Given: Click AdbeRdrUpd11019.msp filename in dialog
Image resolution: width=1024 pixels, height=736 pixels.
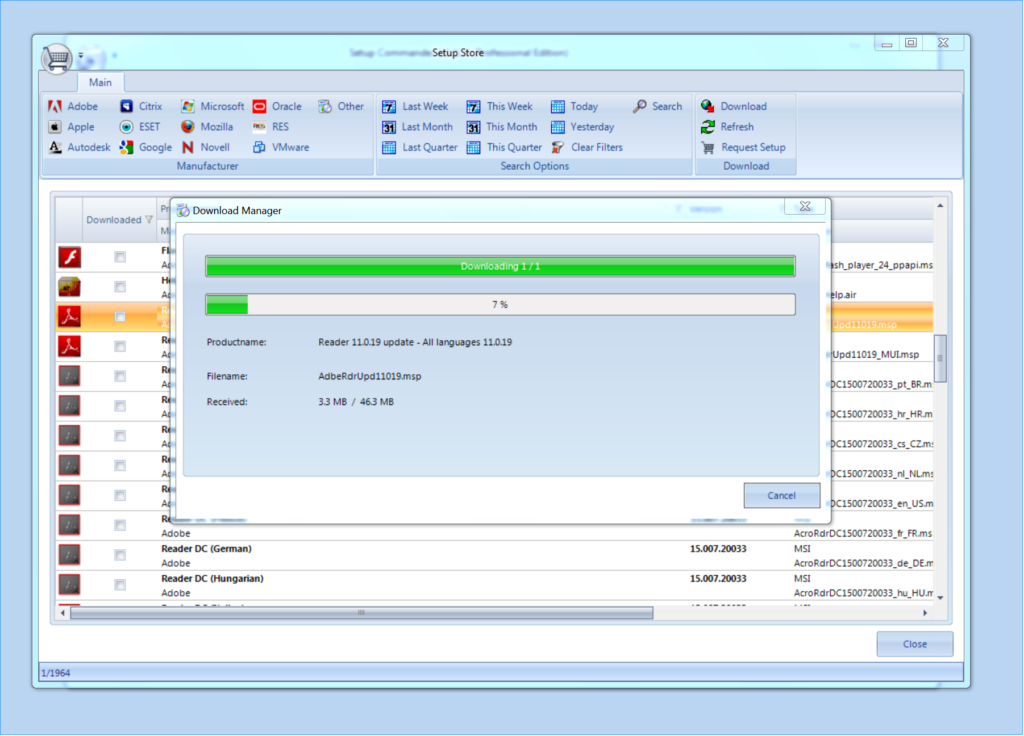Looking at the screenshot, I should click(370, 376).
